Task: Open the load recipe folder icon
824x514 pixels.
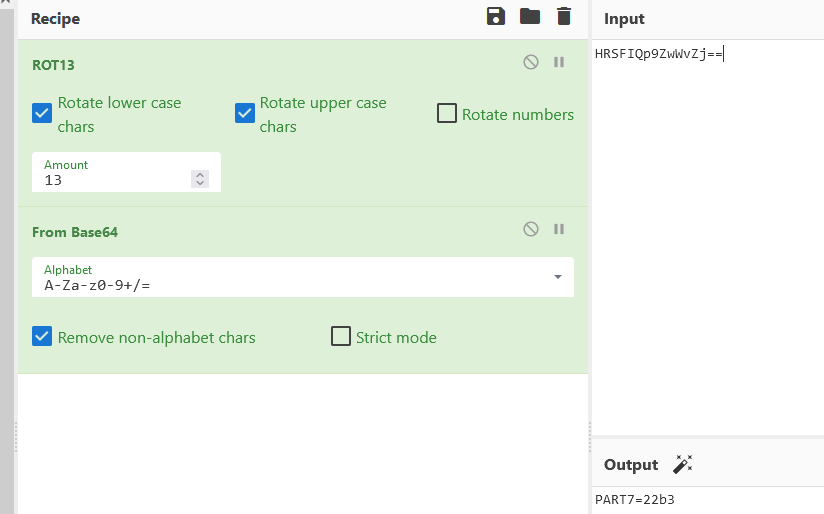Action: (x=530, y=17)
